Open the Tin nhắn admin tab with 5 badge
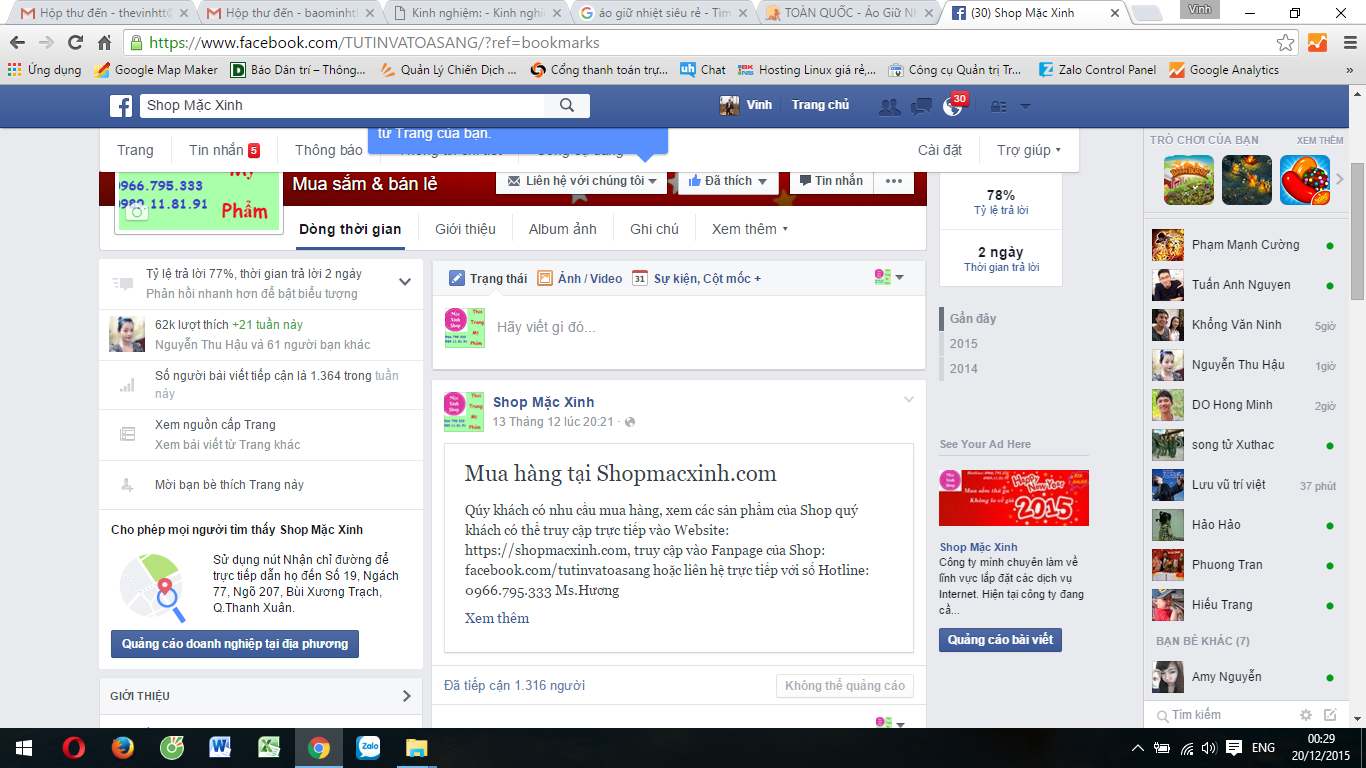The image size is (1366, 768). 224,150
